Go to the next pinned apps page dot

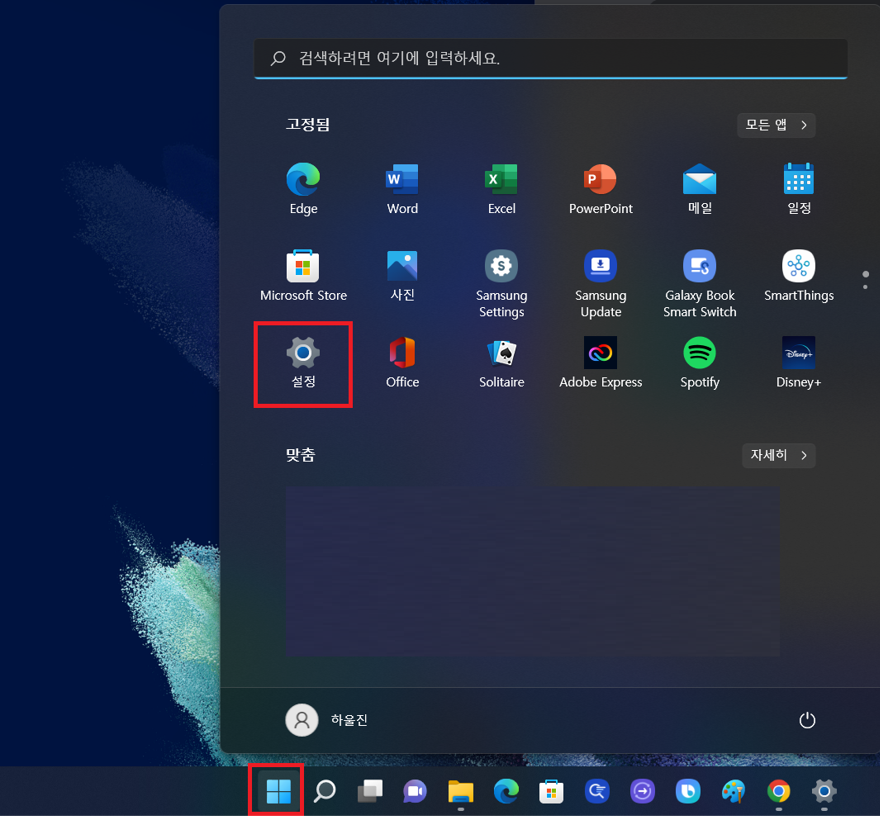pos(865,287)
